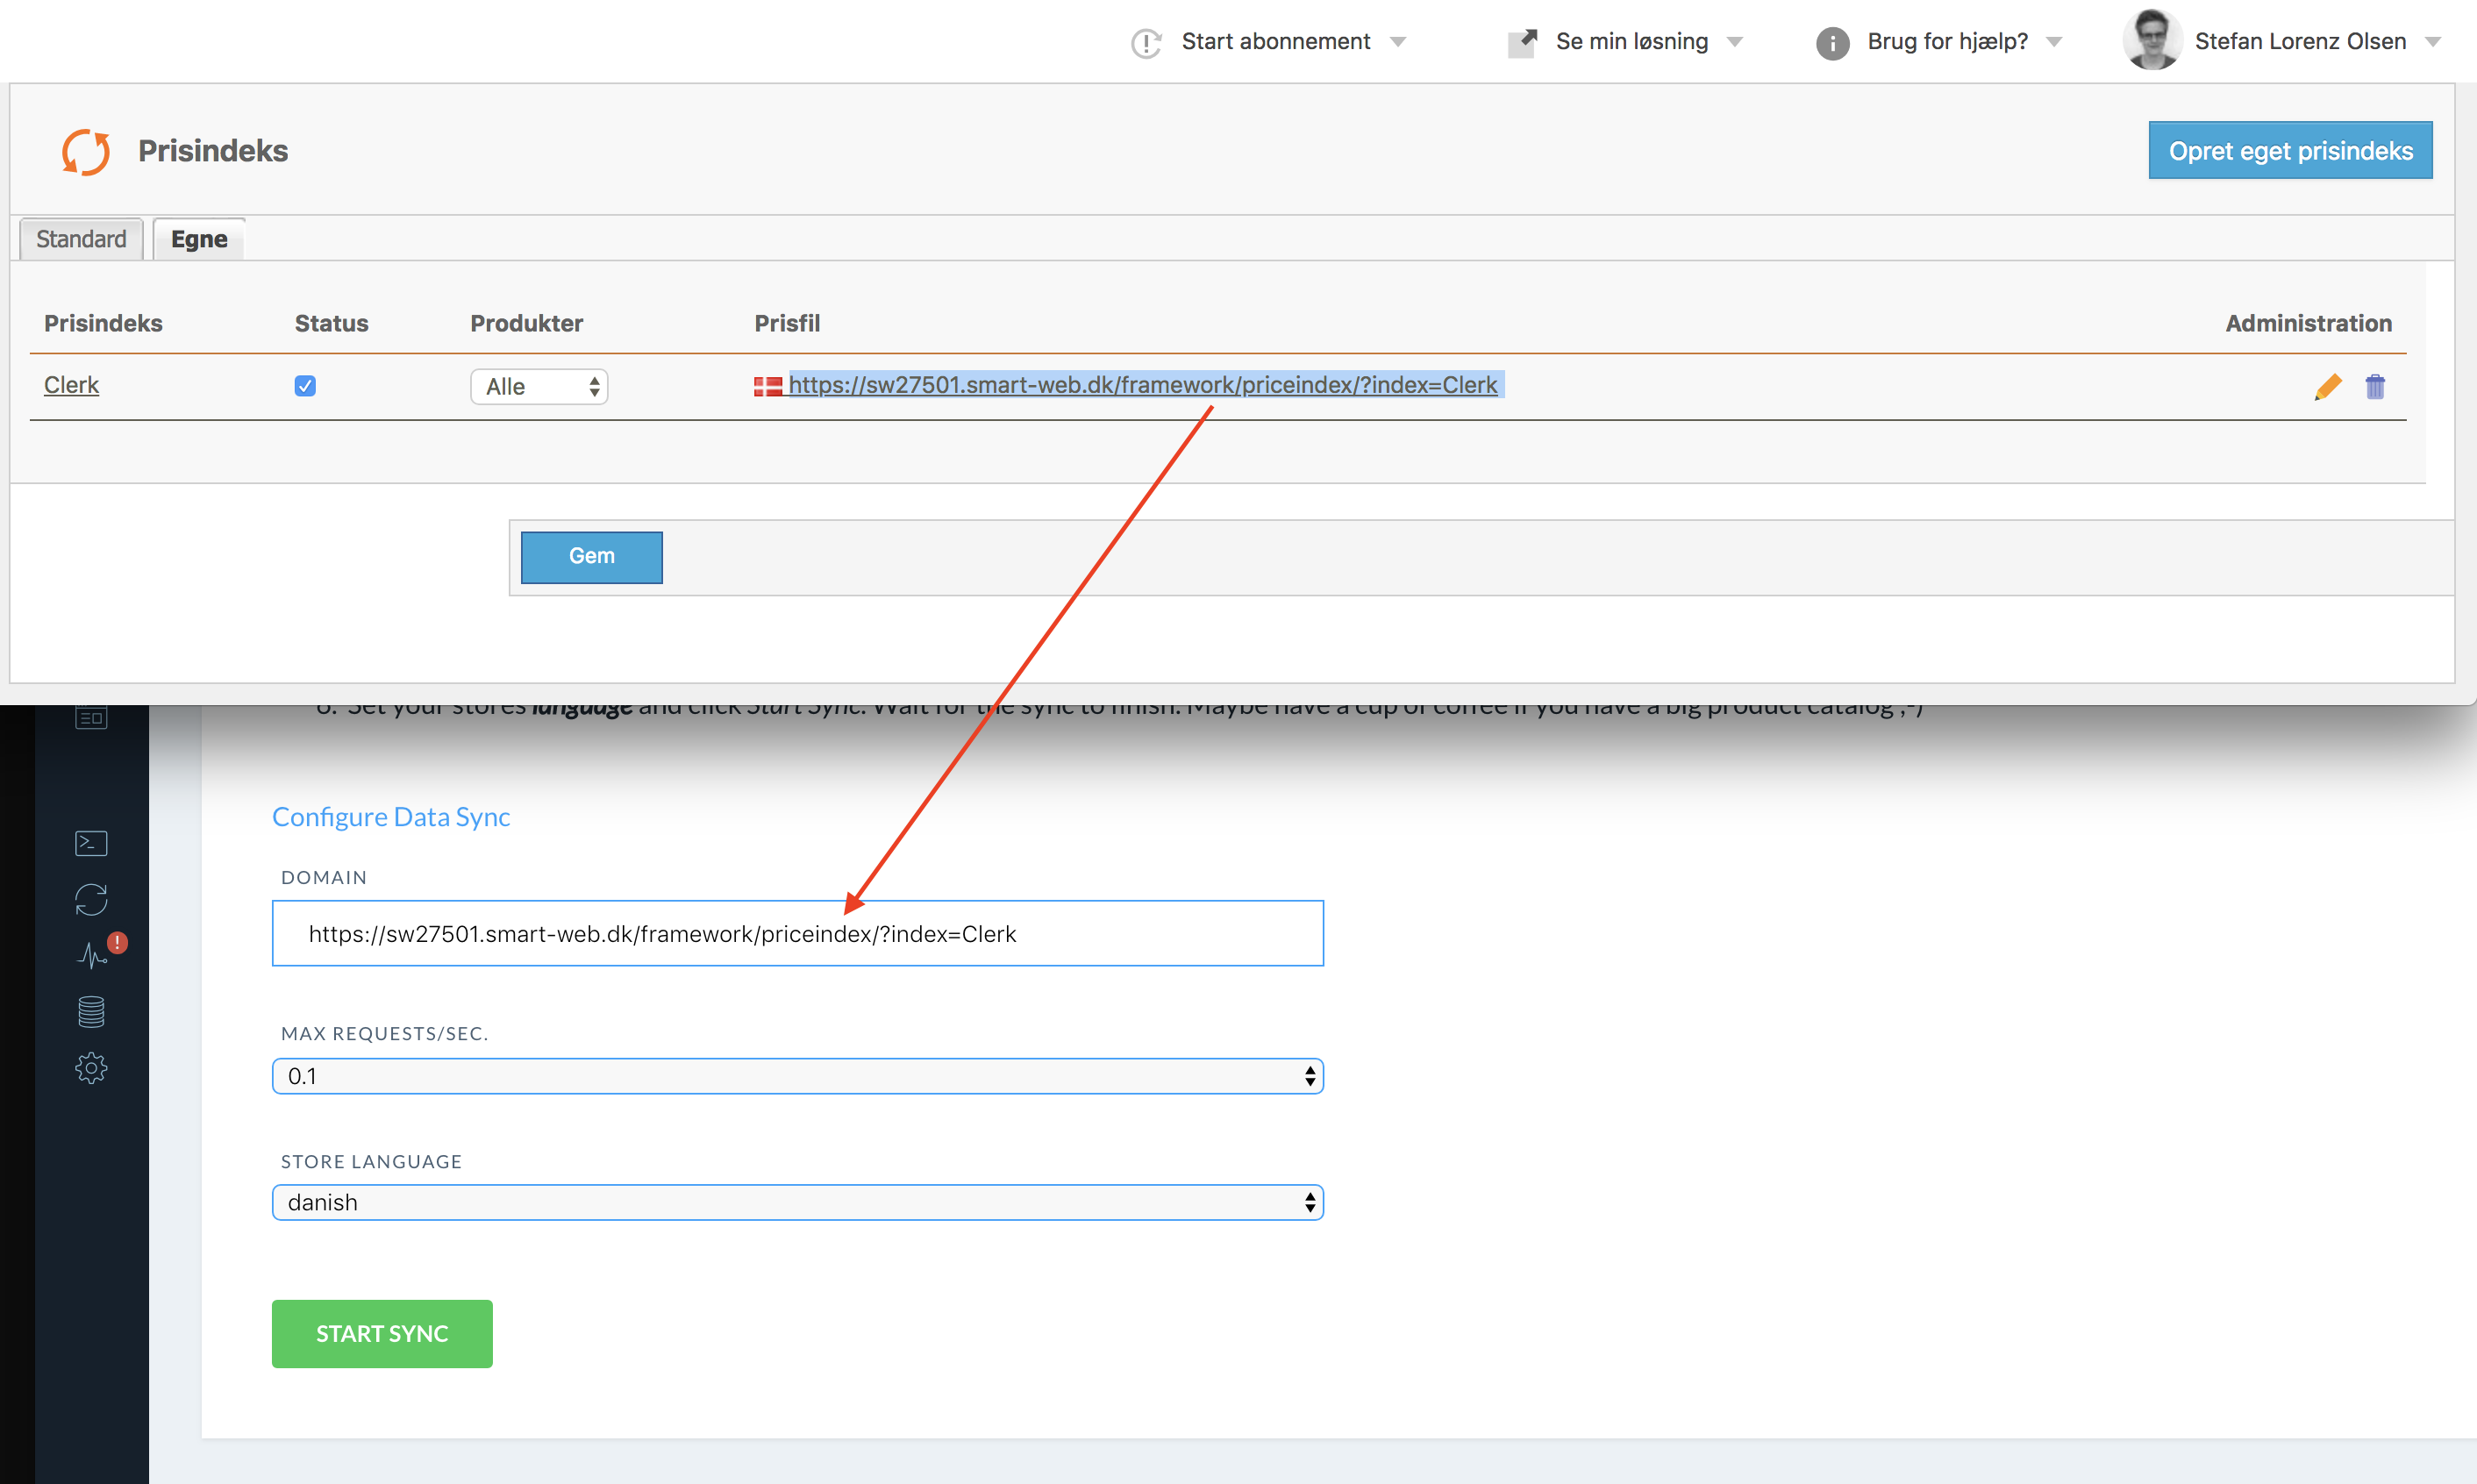Viewport: 2477px width, 1484px height.
Task: Click the sync arrows sidebar icon
Action: [x=91, y=899]
